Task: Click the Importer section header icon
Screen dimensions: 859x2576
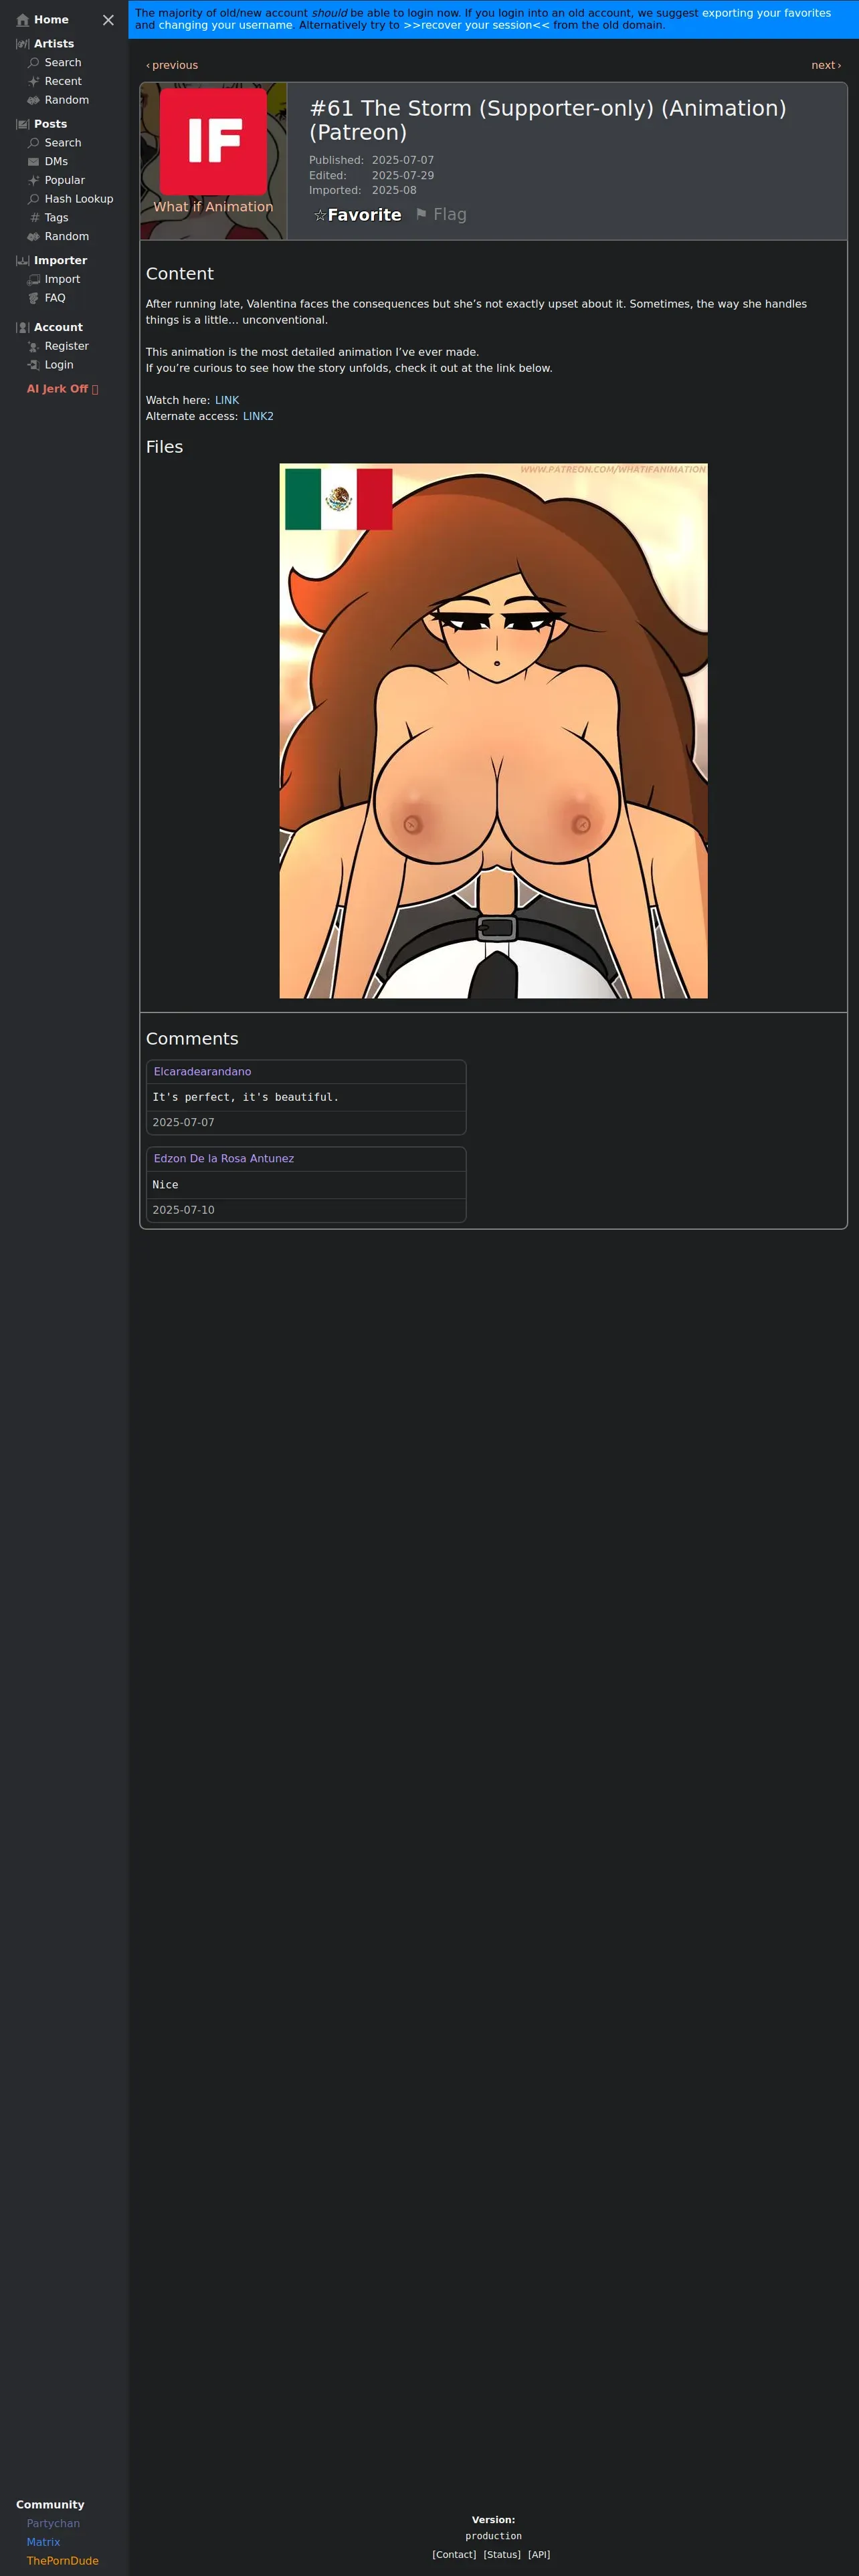Action: 23,261
